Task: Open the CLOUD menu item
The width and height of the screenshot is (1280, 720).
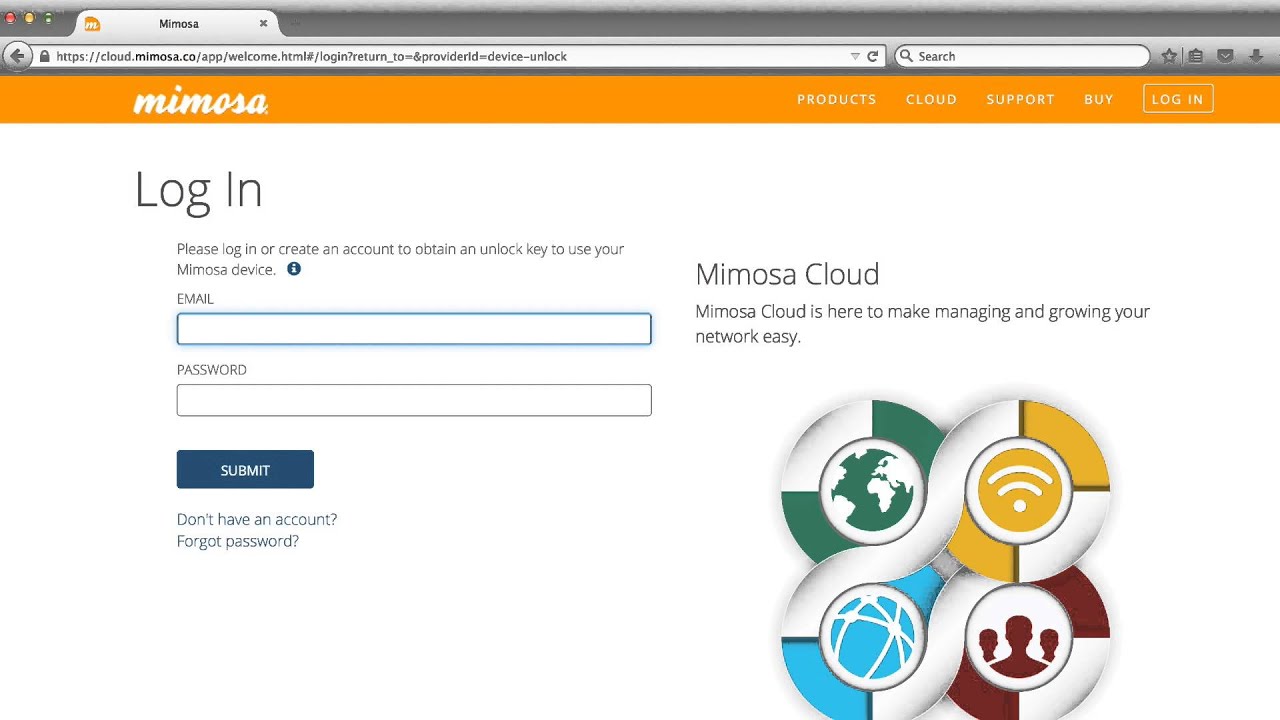Action: click(931, 100)
